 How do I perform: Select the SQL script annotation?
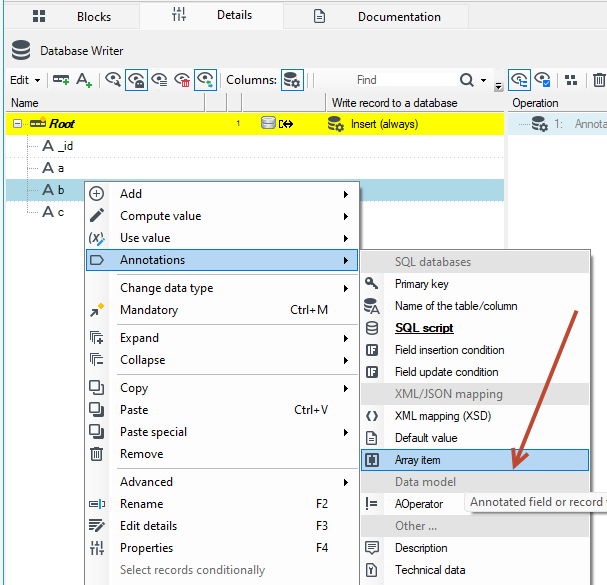[475, 328]
